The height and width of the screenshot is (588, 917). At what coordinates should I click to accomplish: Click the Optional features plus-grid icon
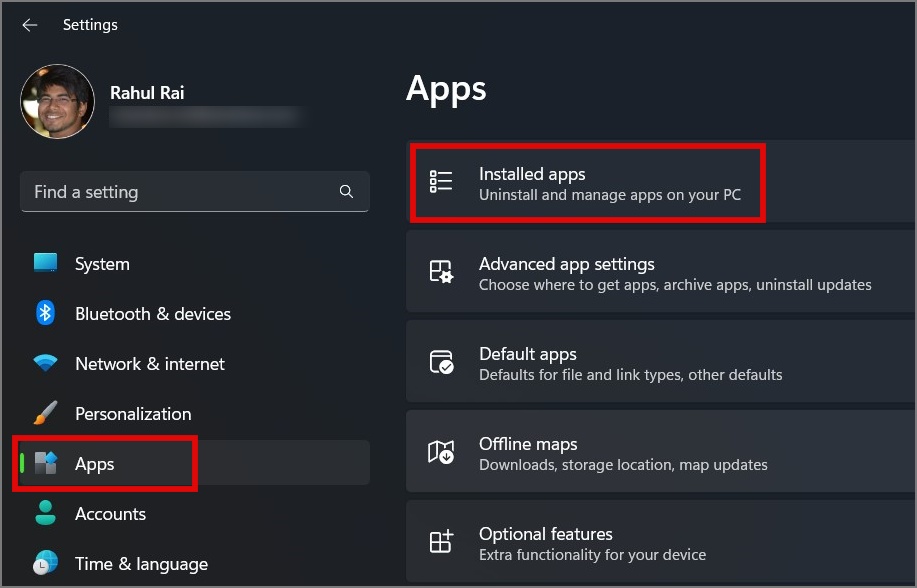[x=441, y=541]
